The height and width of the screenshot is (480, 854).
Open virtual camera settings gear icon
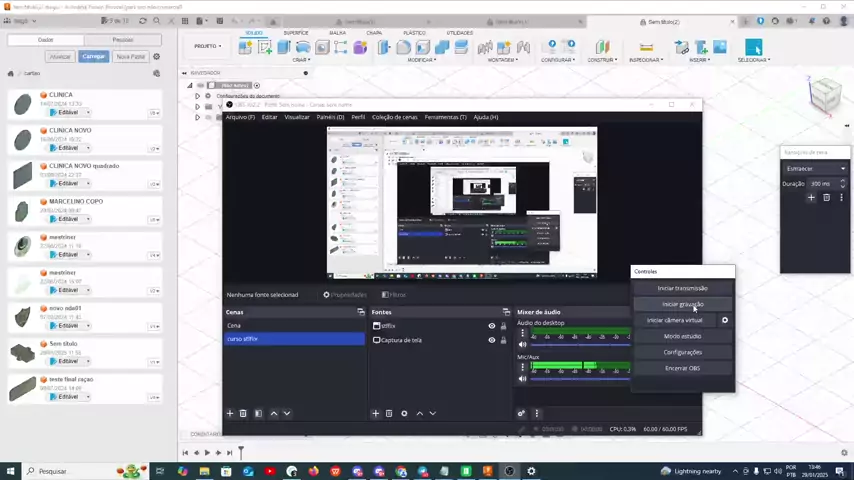tap(725, 320)
